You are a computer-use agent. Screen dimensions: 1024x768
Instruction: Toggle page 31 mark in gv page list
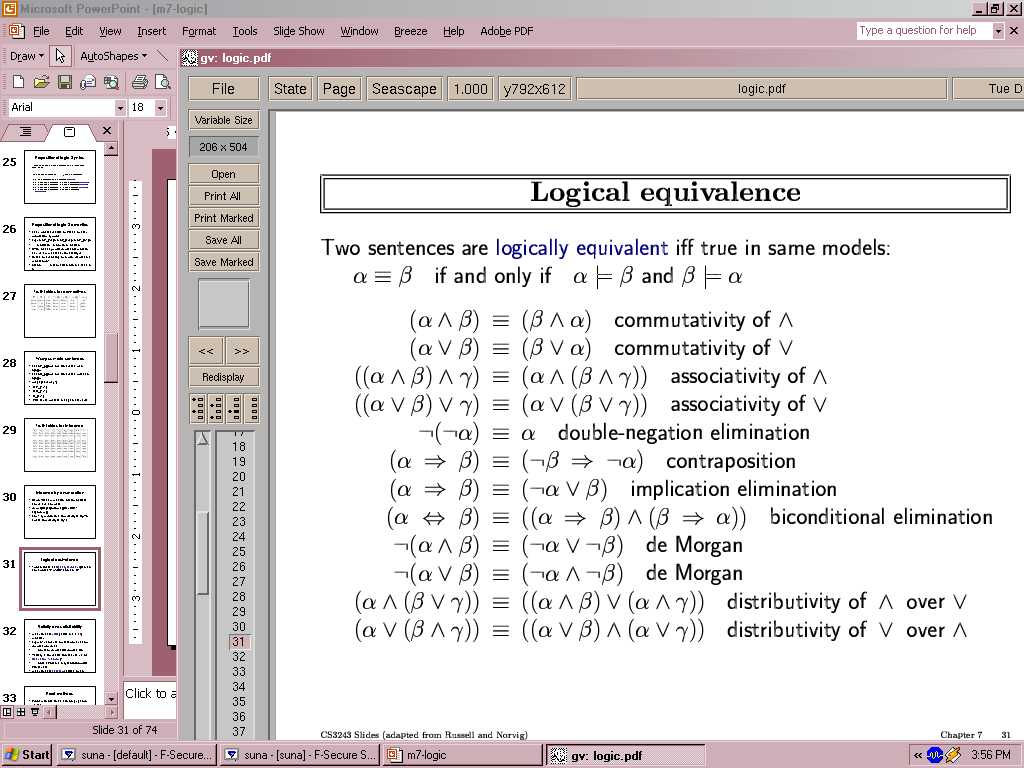(239, 642)
